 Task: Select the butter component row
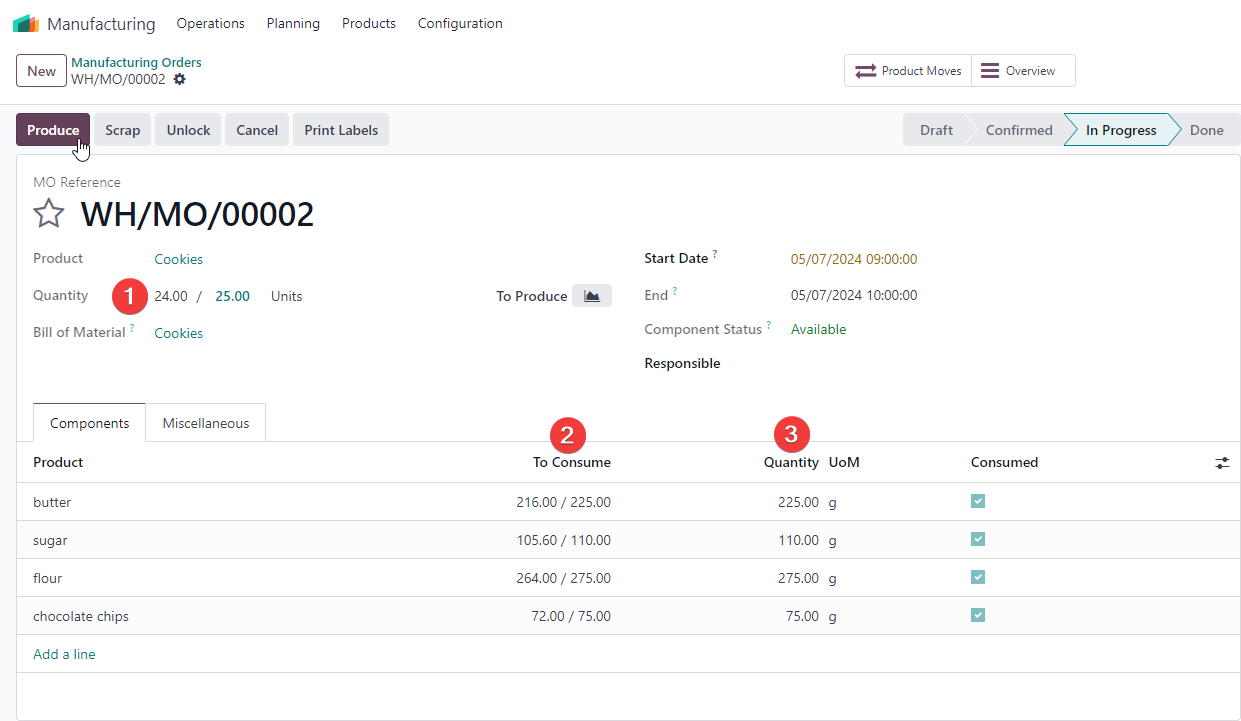pos(628,502)
